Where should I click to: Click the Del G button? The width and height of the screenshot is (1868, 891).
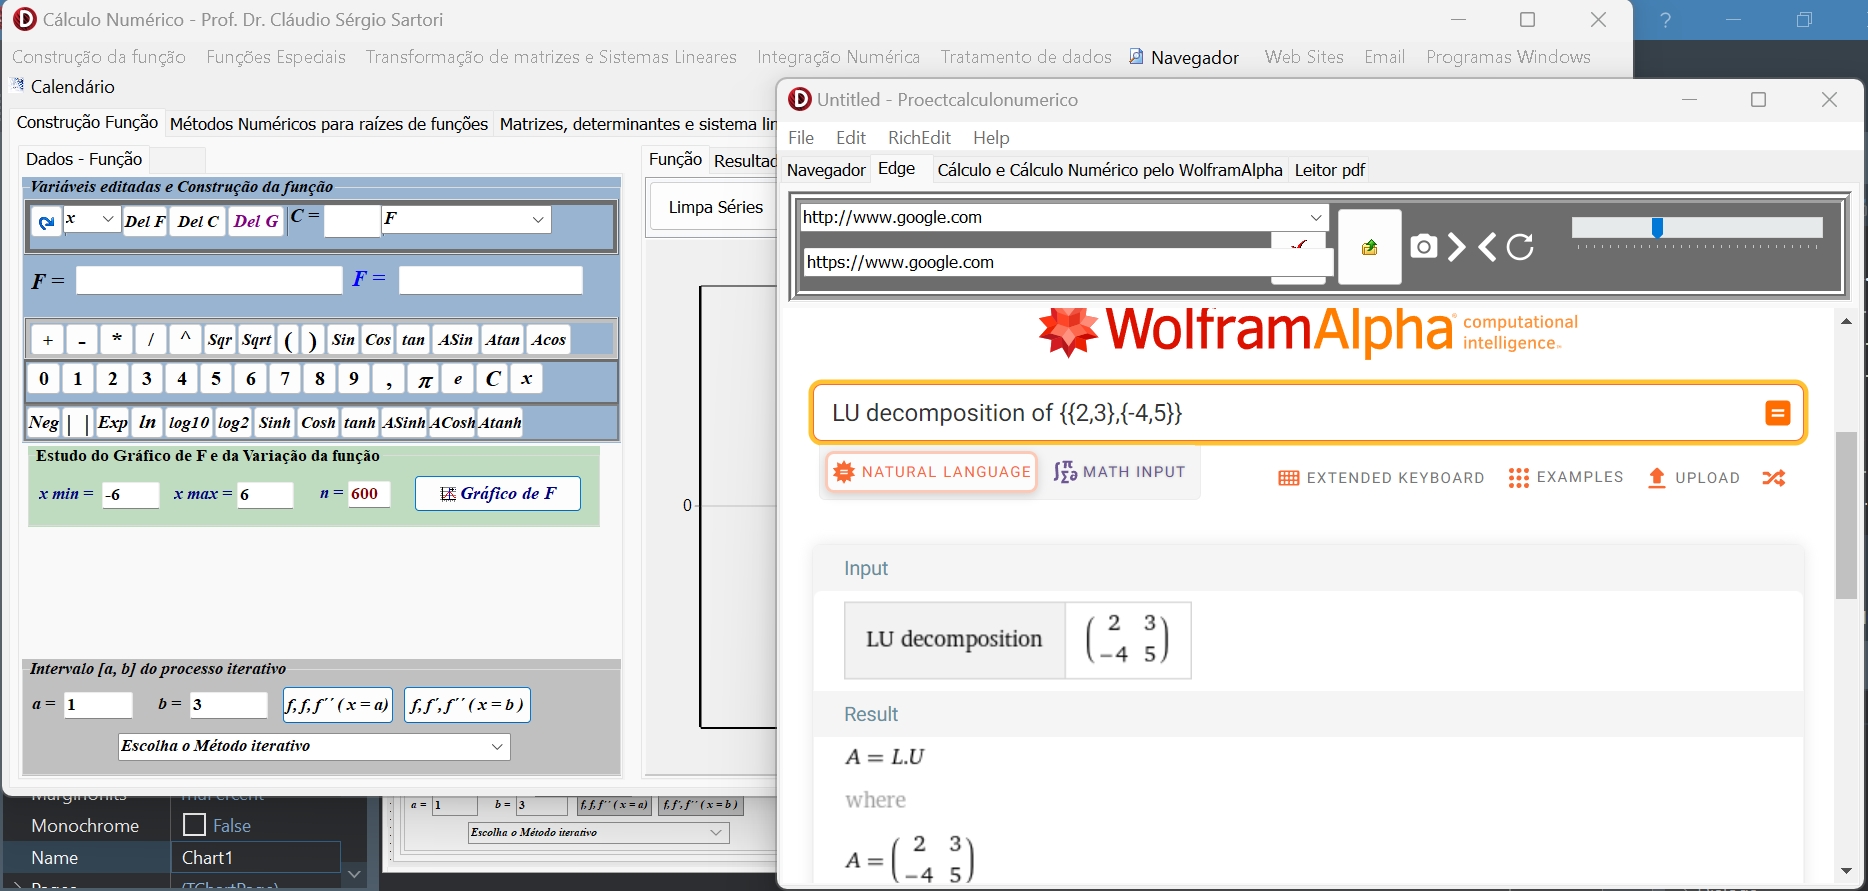pyautogui.click(x=256, y=221)
